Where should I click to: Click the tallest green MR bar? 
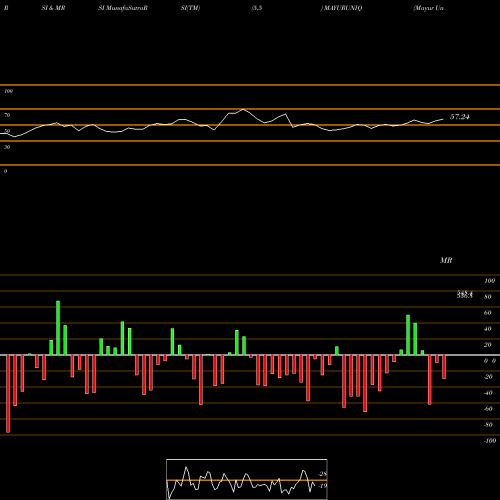tap(58, 328)
